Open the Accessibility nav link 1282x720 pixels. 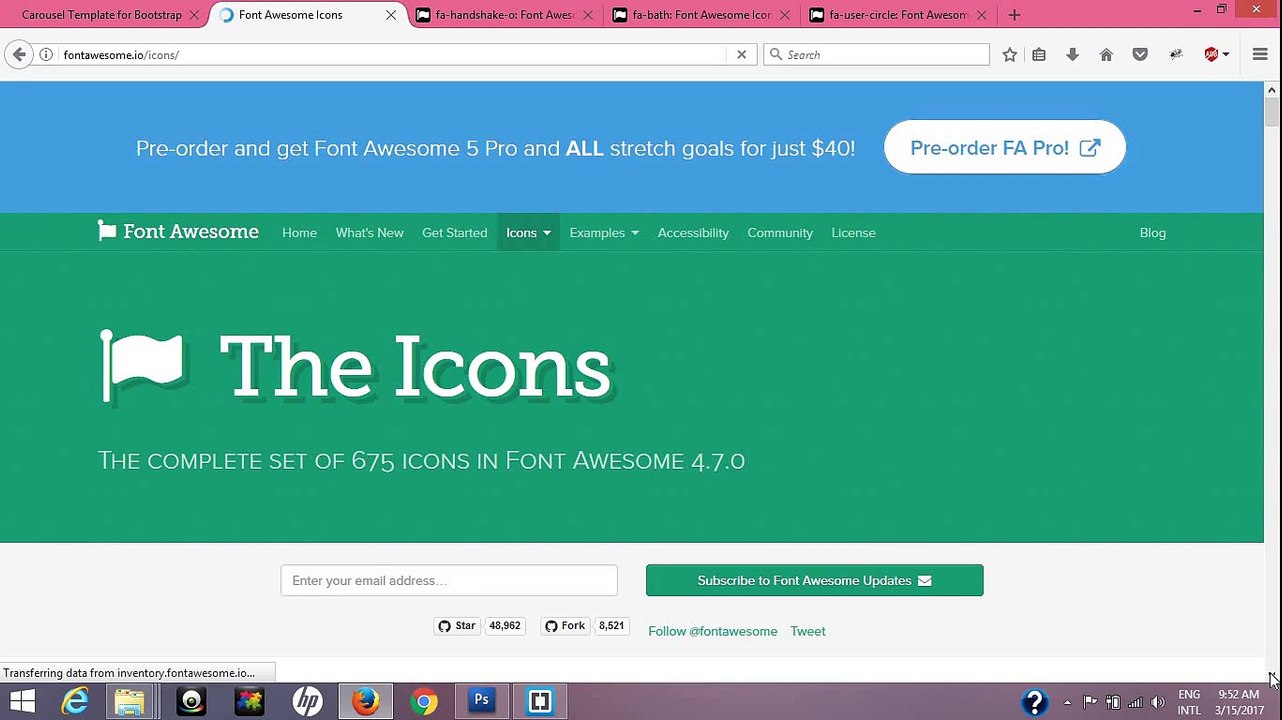pyautogui.click(x=693, y=233)
